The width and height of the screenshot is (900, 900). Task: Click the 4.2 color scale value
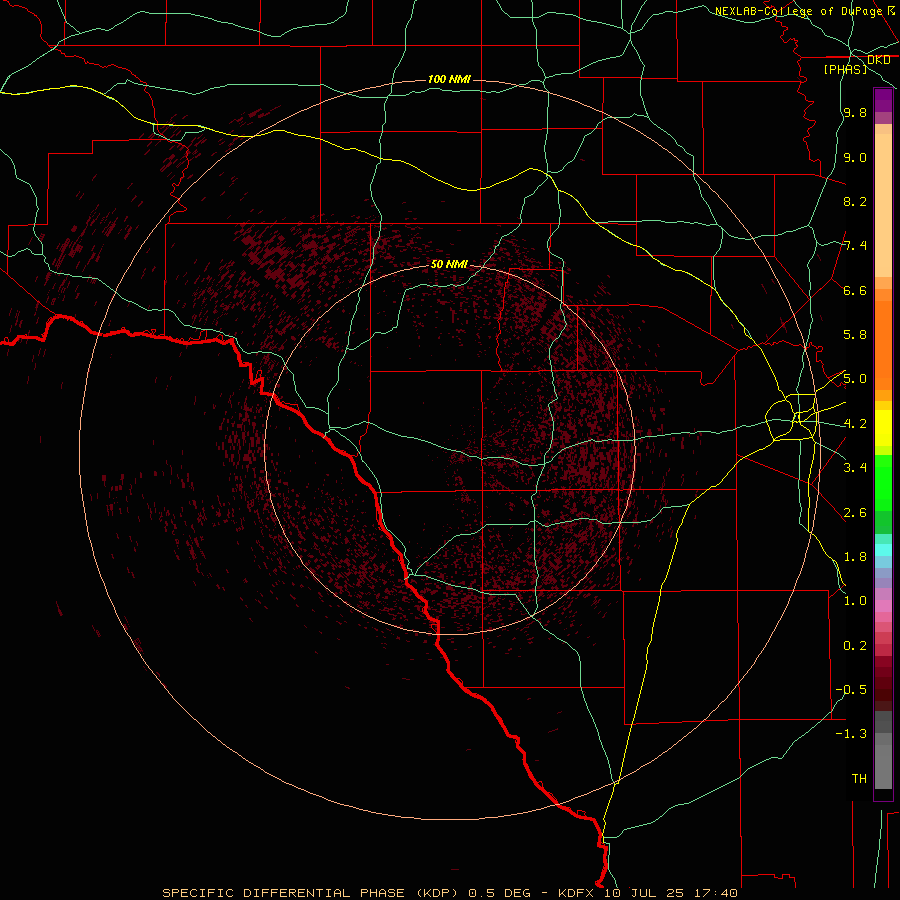pos(855,424)
